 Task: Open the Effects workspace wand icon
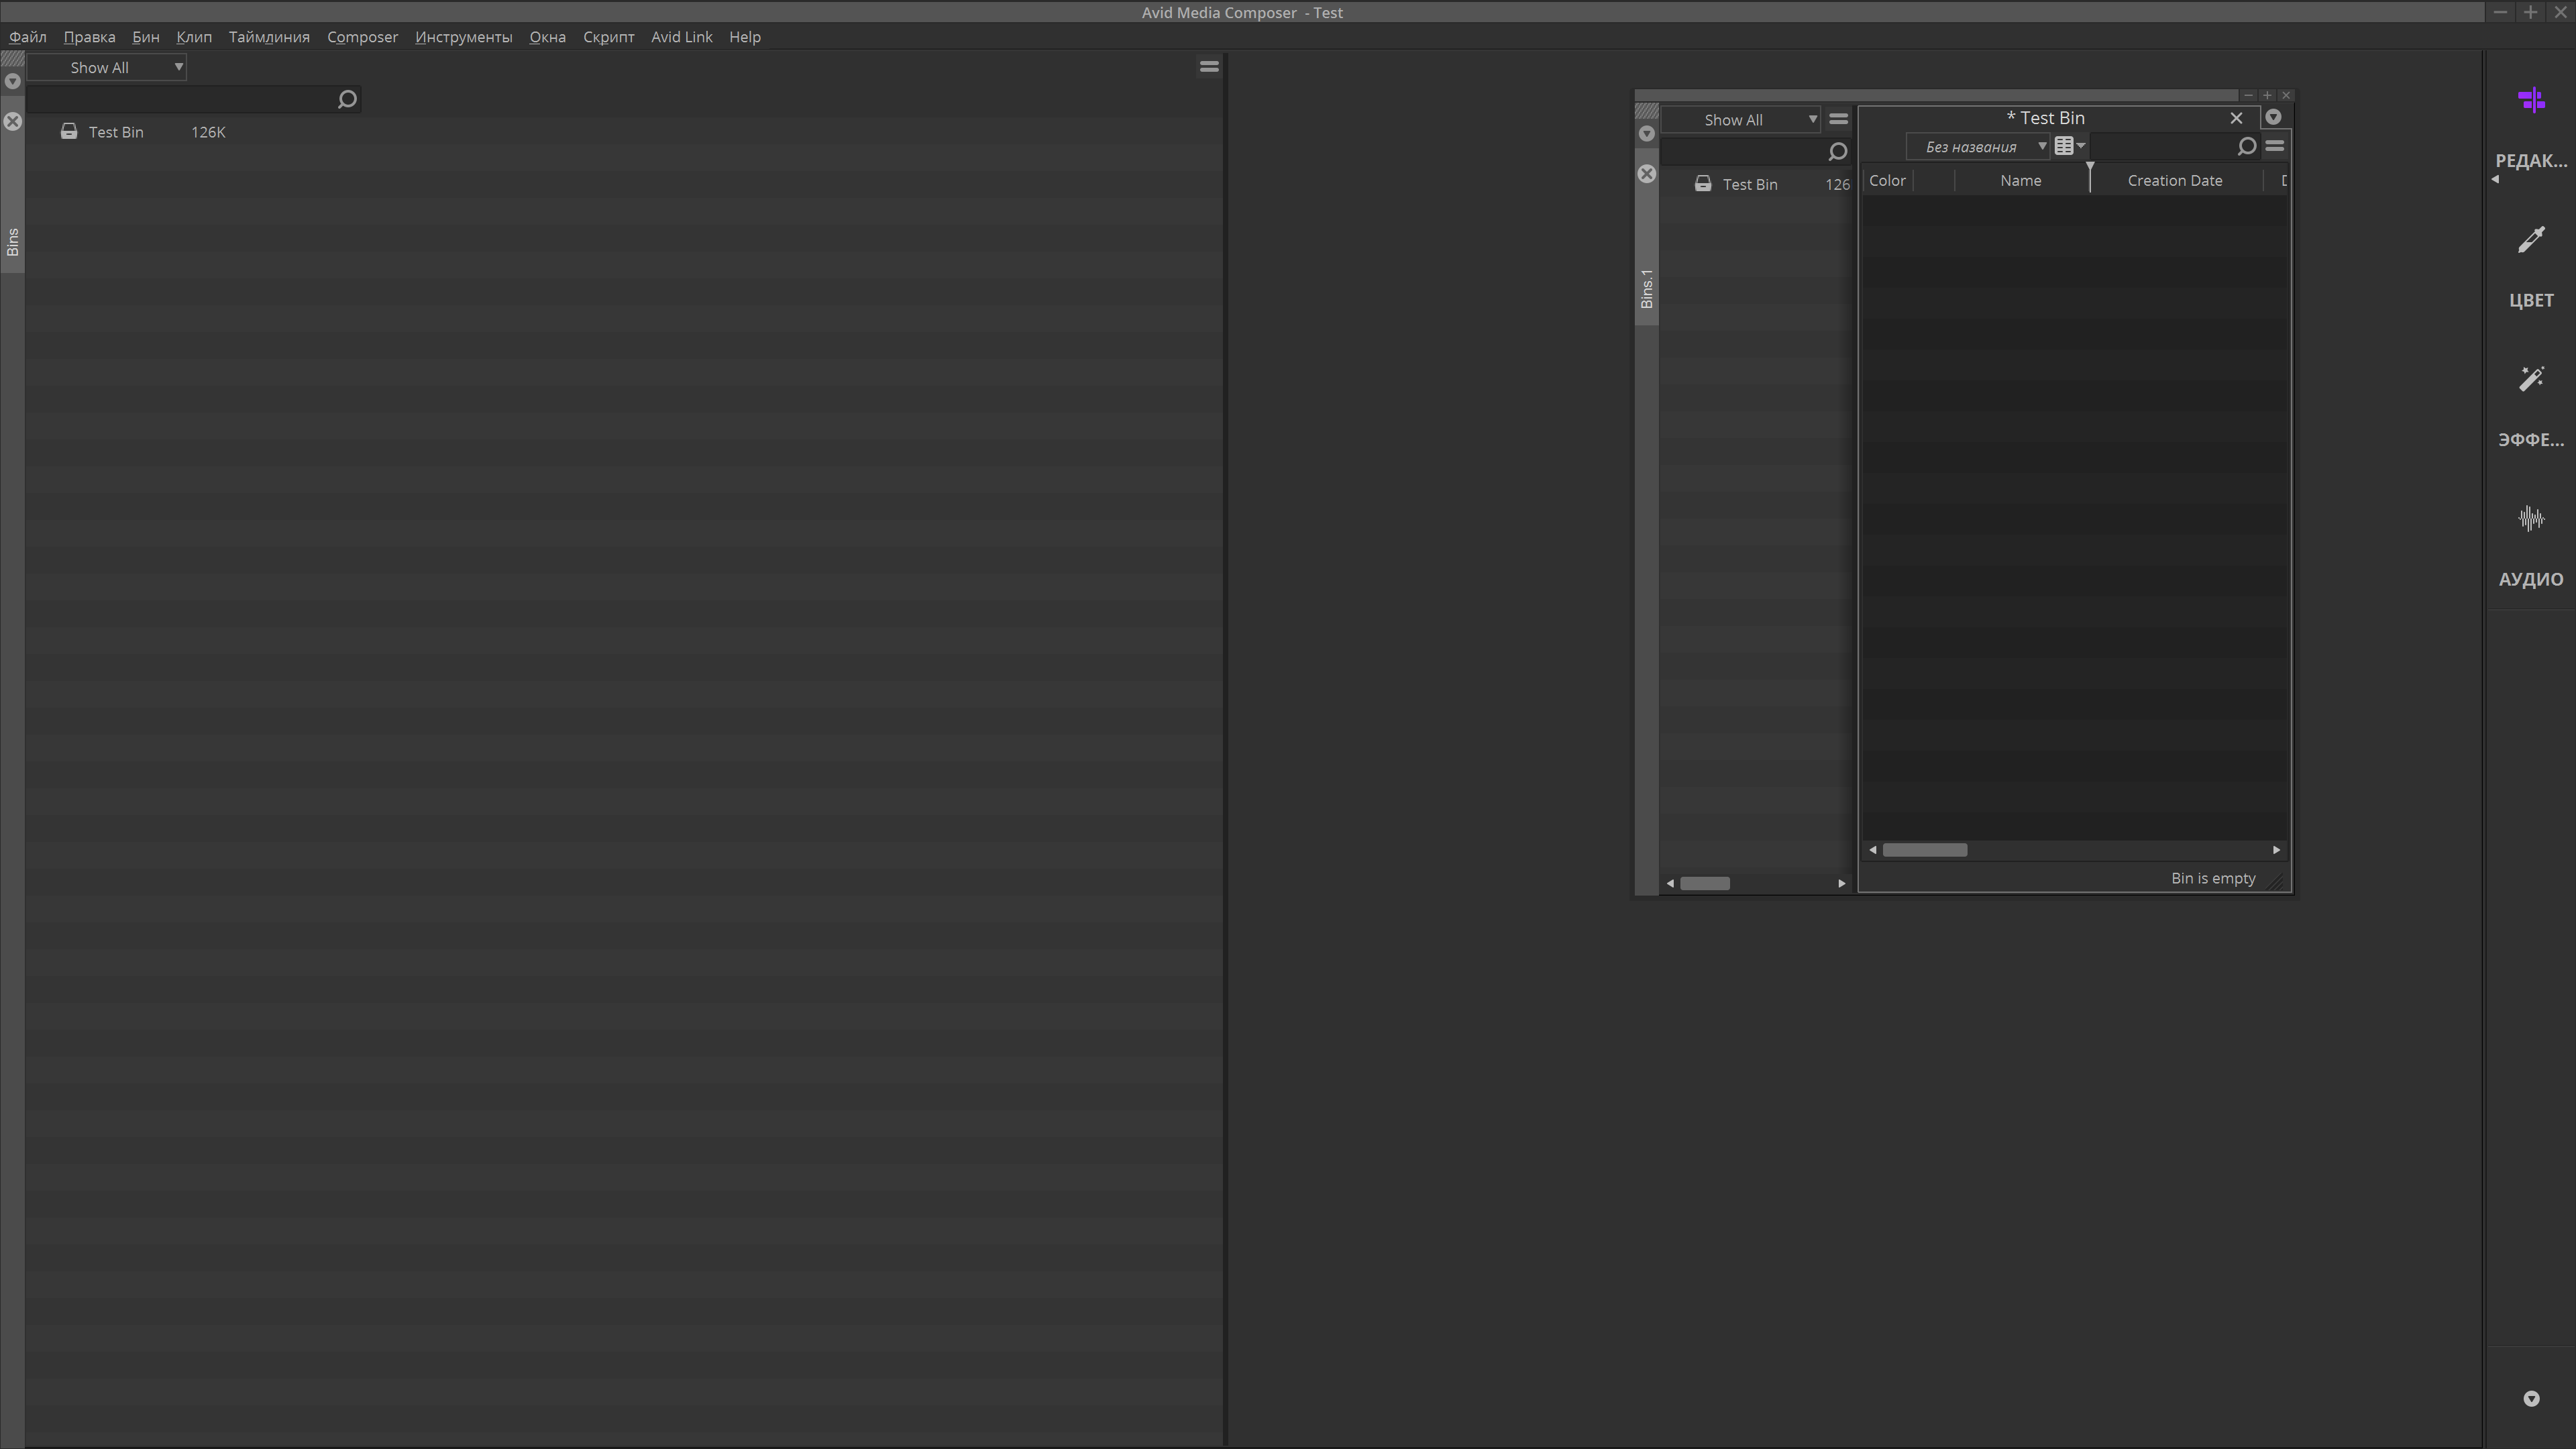(x=2531, y=379)
